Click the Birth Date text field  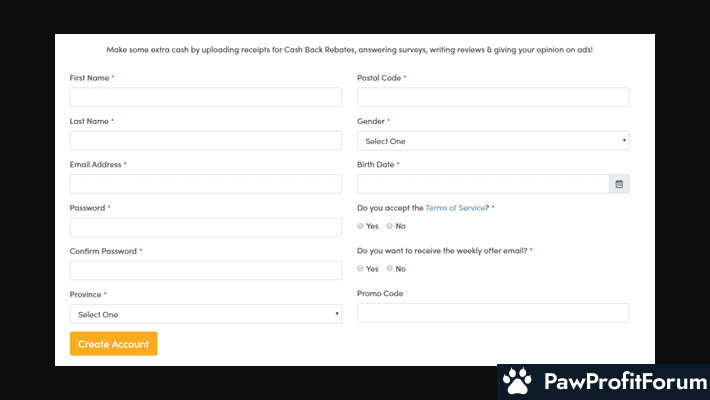pos(483,184)
